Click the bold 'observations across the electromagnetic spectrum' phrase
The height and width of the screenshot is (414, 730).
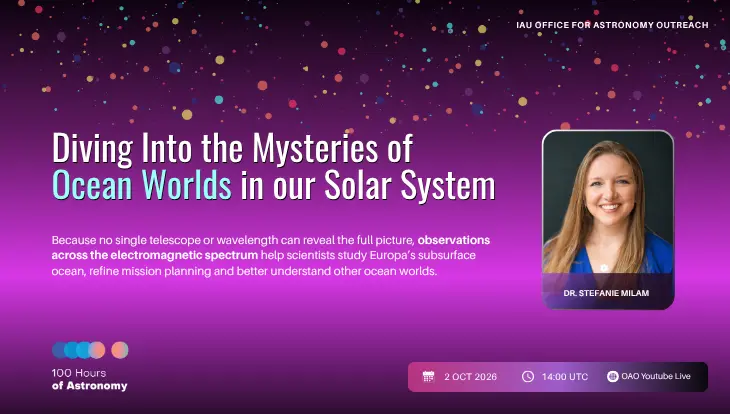click(x=270, y=248)
